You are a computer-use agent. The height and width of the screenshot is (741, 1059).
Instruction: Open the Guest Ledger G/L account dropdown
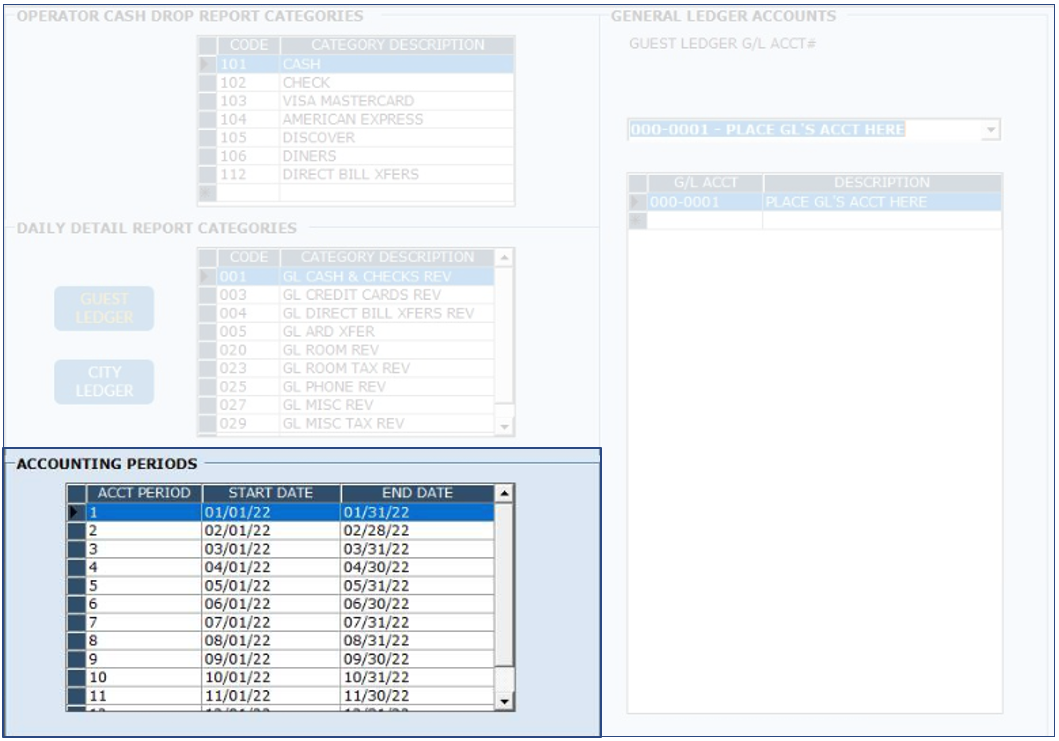990,130
